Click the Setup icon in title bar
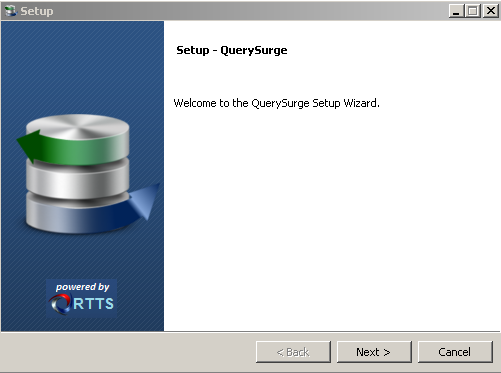Screen dimensions: 501x373 (11, 11)
